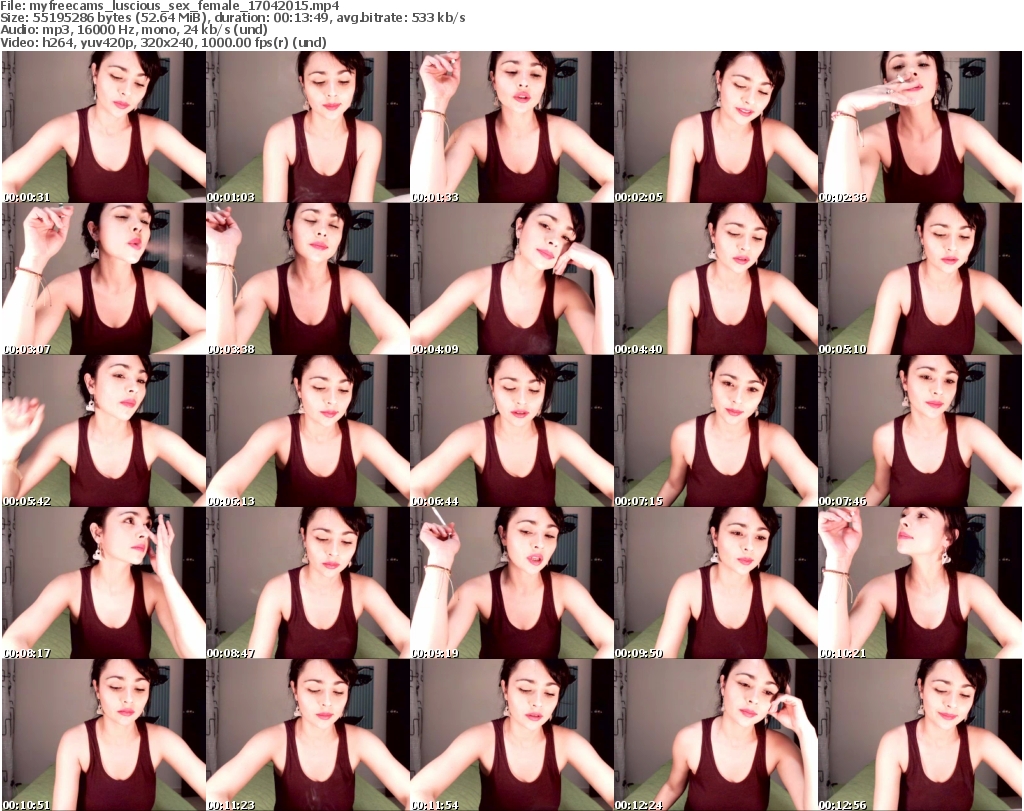Select the thumbnail stamped 00:04:40

(716, 279)
